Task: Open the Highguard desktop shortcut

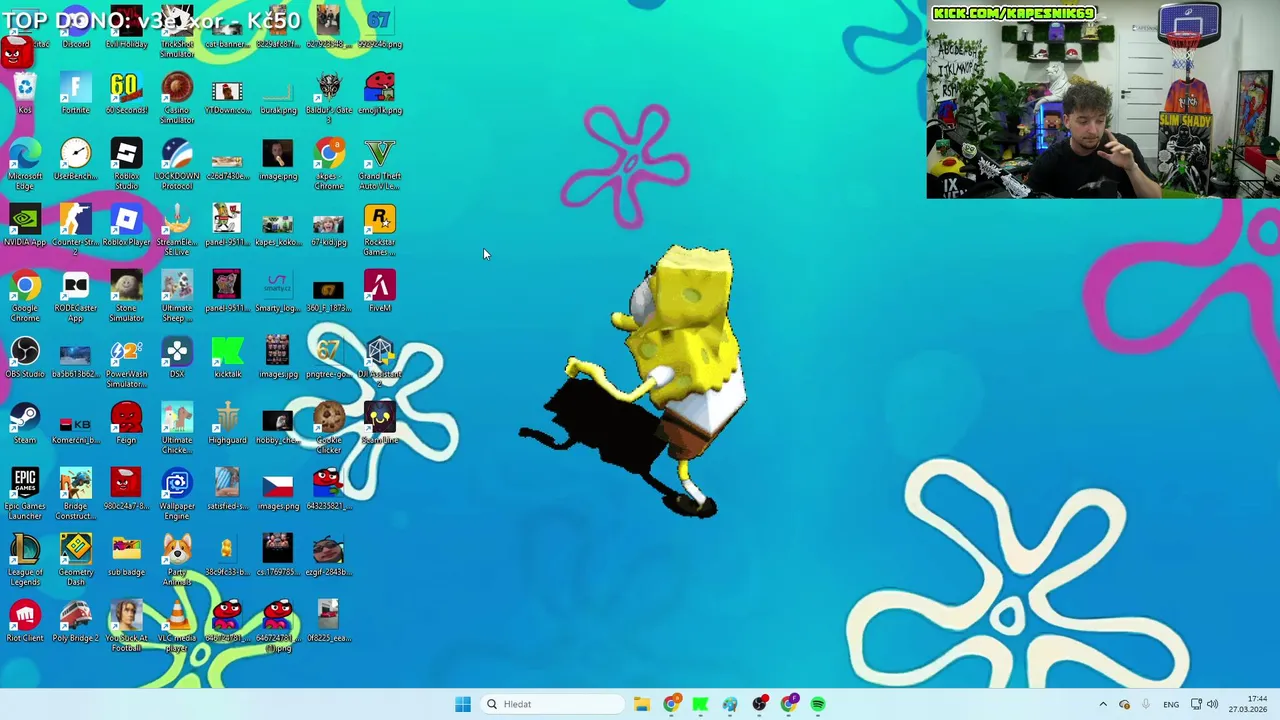Action: 227,424
